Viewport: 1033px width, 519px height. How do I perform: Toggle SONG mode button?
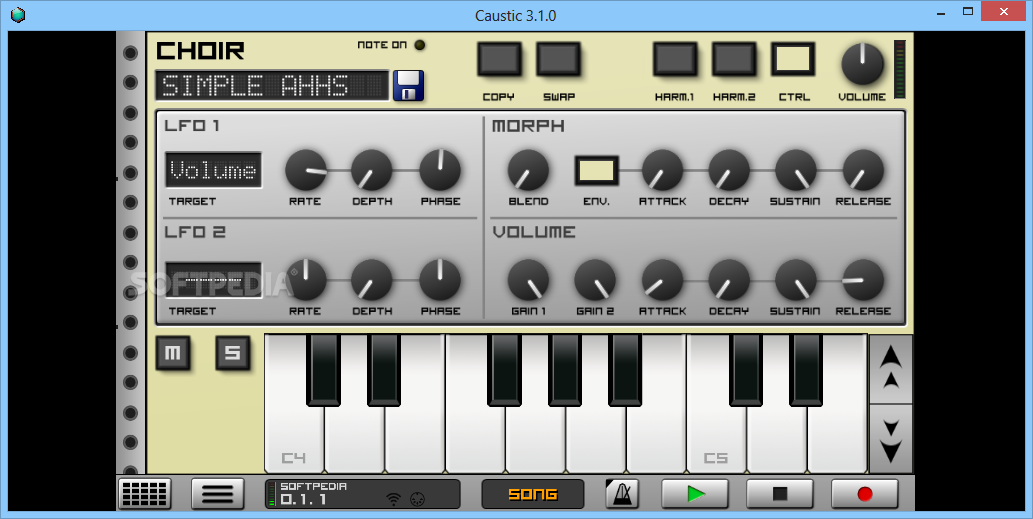[533, 494]
